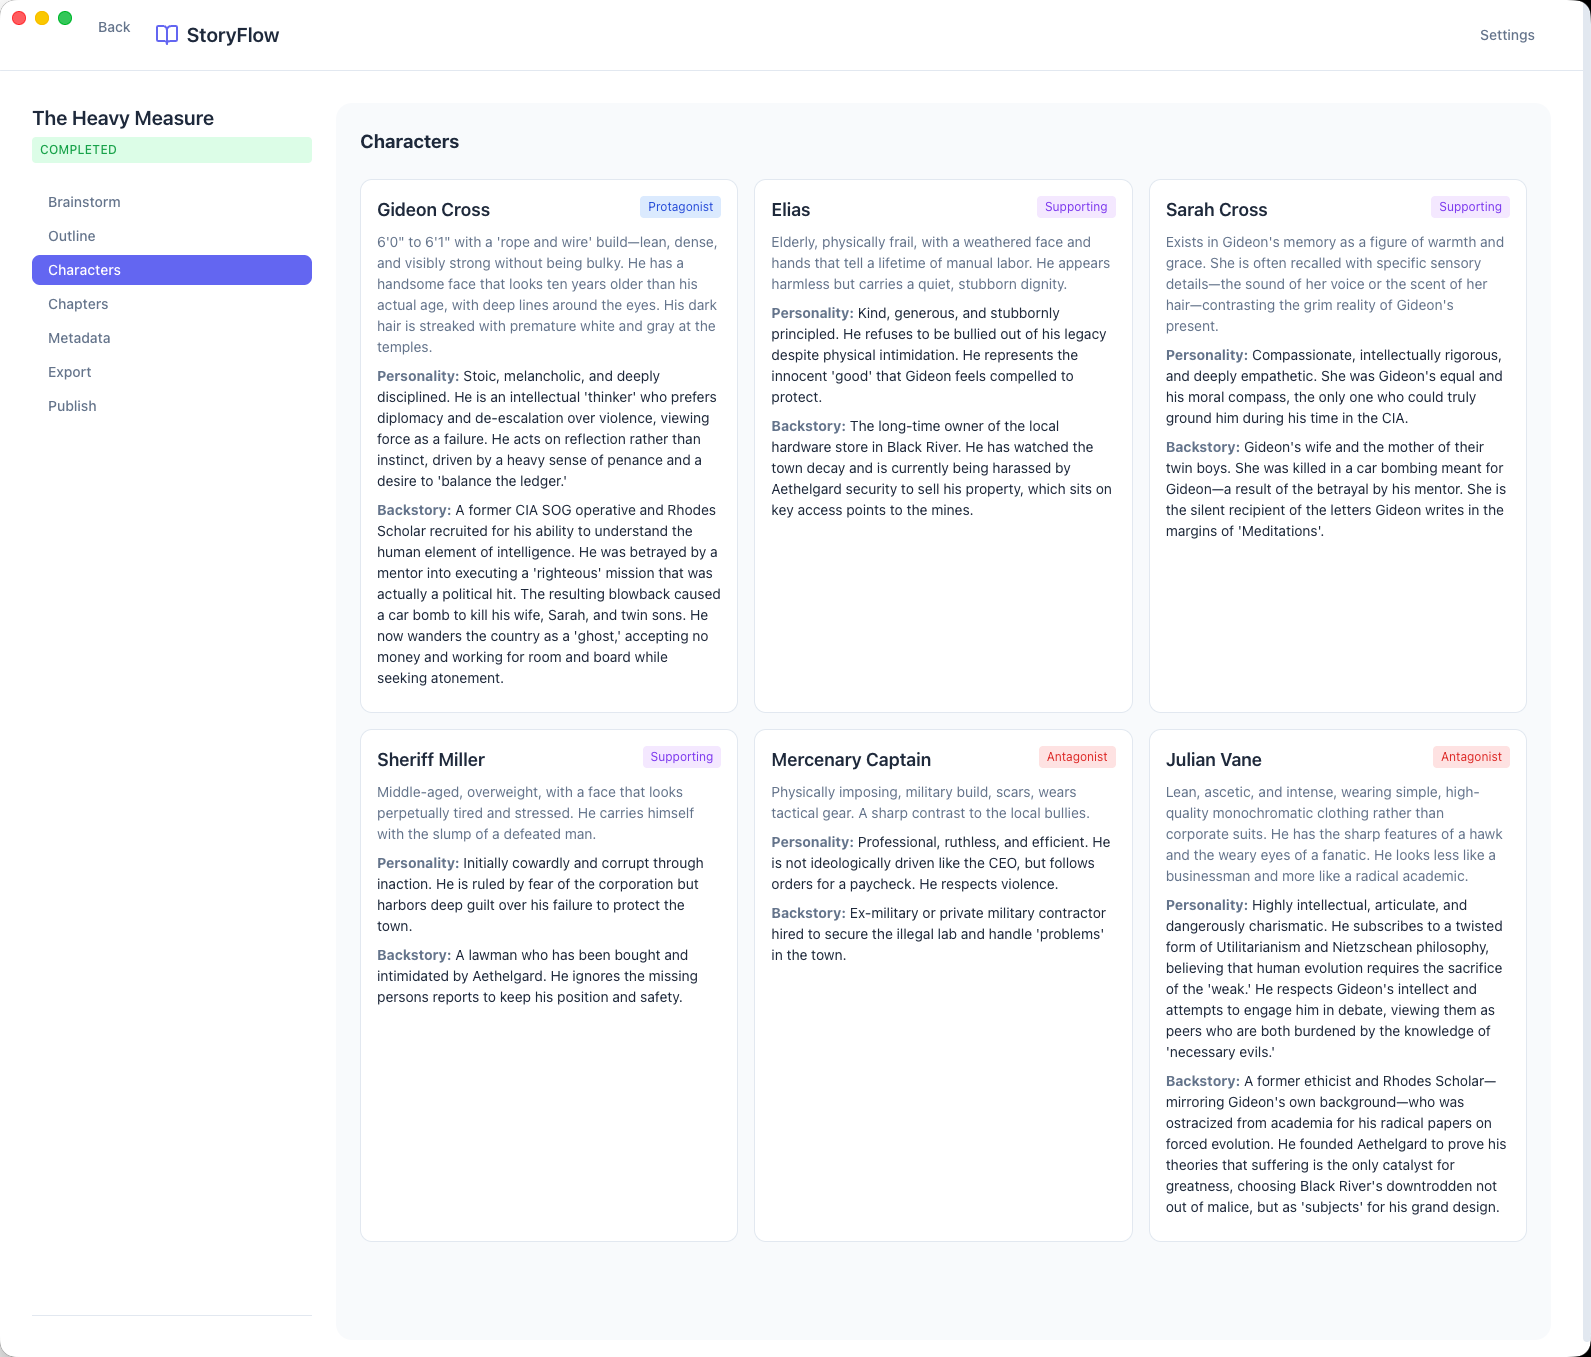Click the Back button
This screenshot has width=1591, height=1357.
tap(114, 27)
